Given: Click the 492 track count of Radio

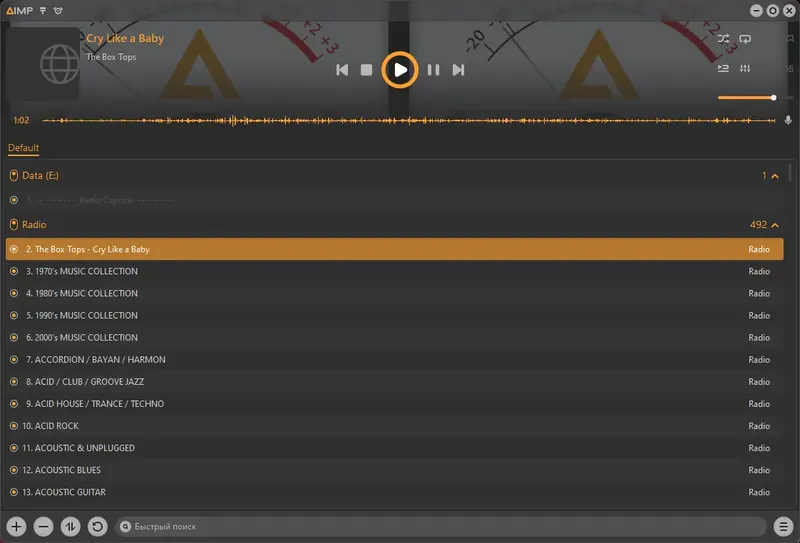Looking at the screenshot, I should (758, 225).
